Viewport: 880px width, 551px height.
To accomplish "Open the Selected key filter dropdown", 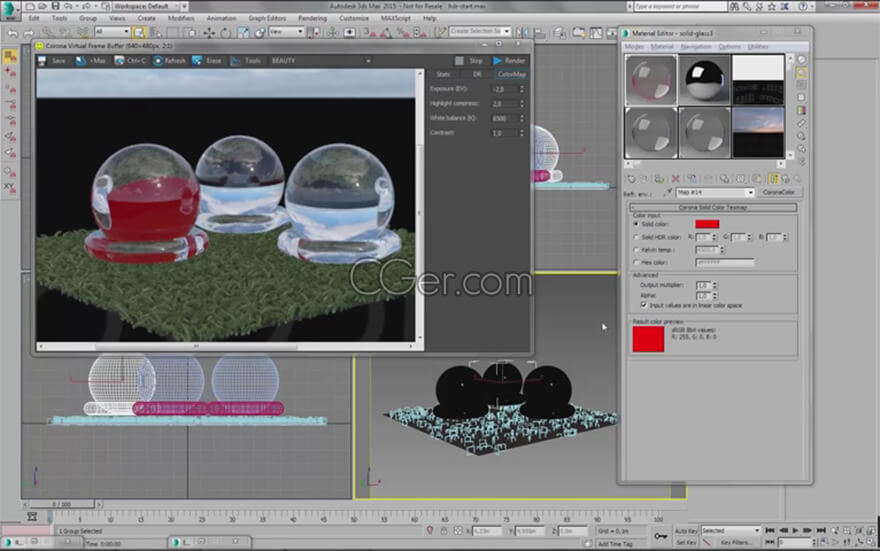I will click(730, 530).
